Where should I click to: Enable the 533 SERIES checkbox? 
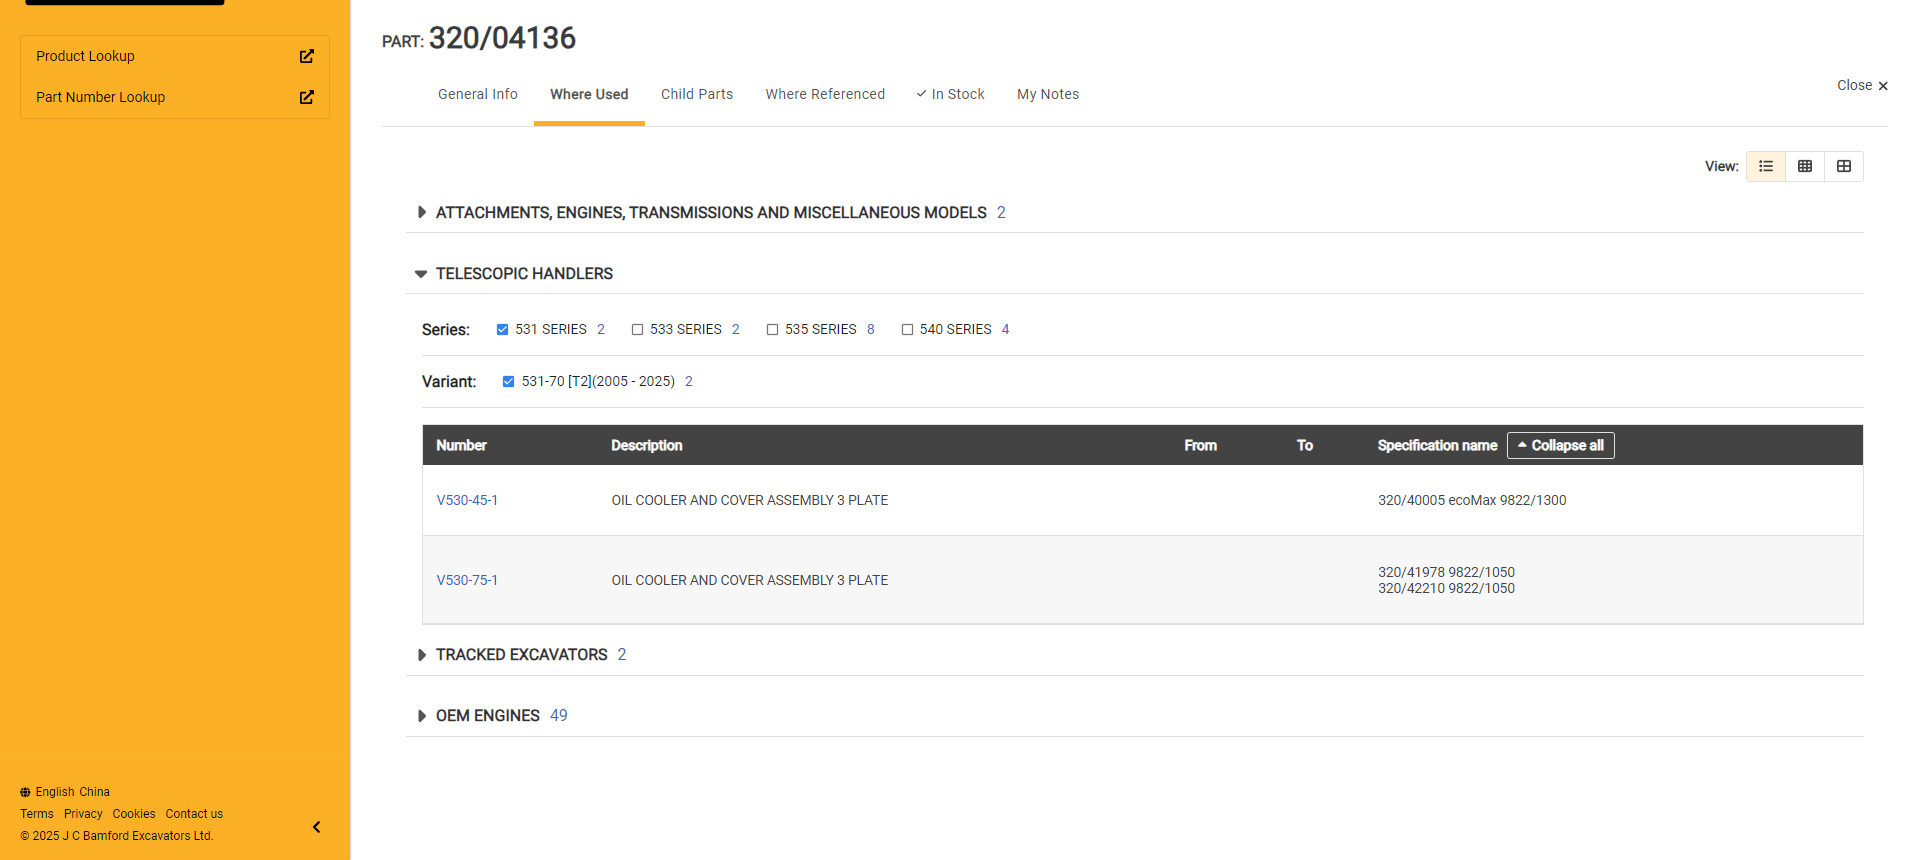(637, 330)
